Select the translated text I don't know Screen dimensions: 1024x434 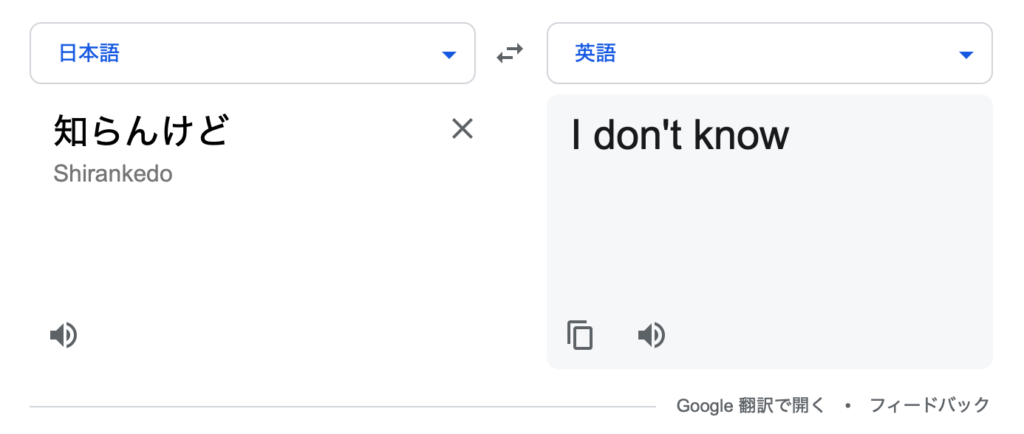click(x=680, y=134)
